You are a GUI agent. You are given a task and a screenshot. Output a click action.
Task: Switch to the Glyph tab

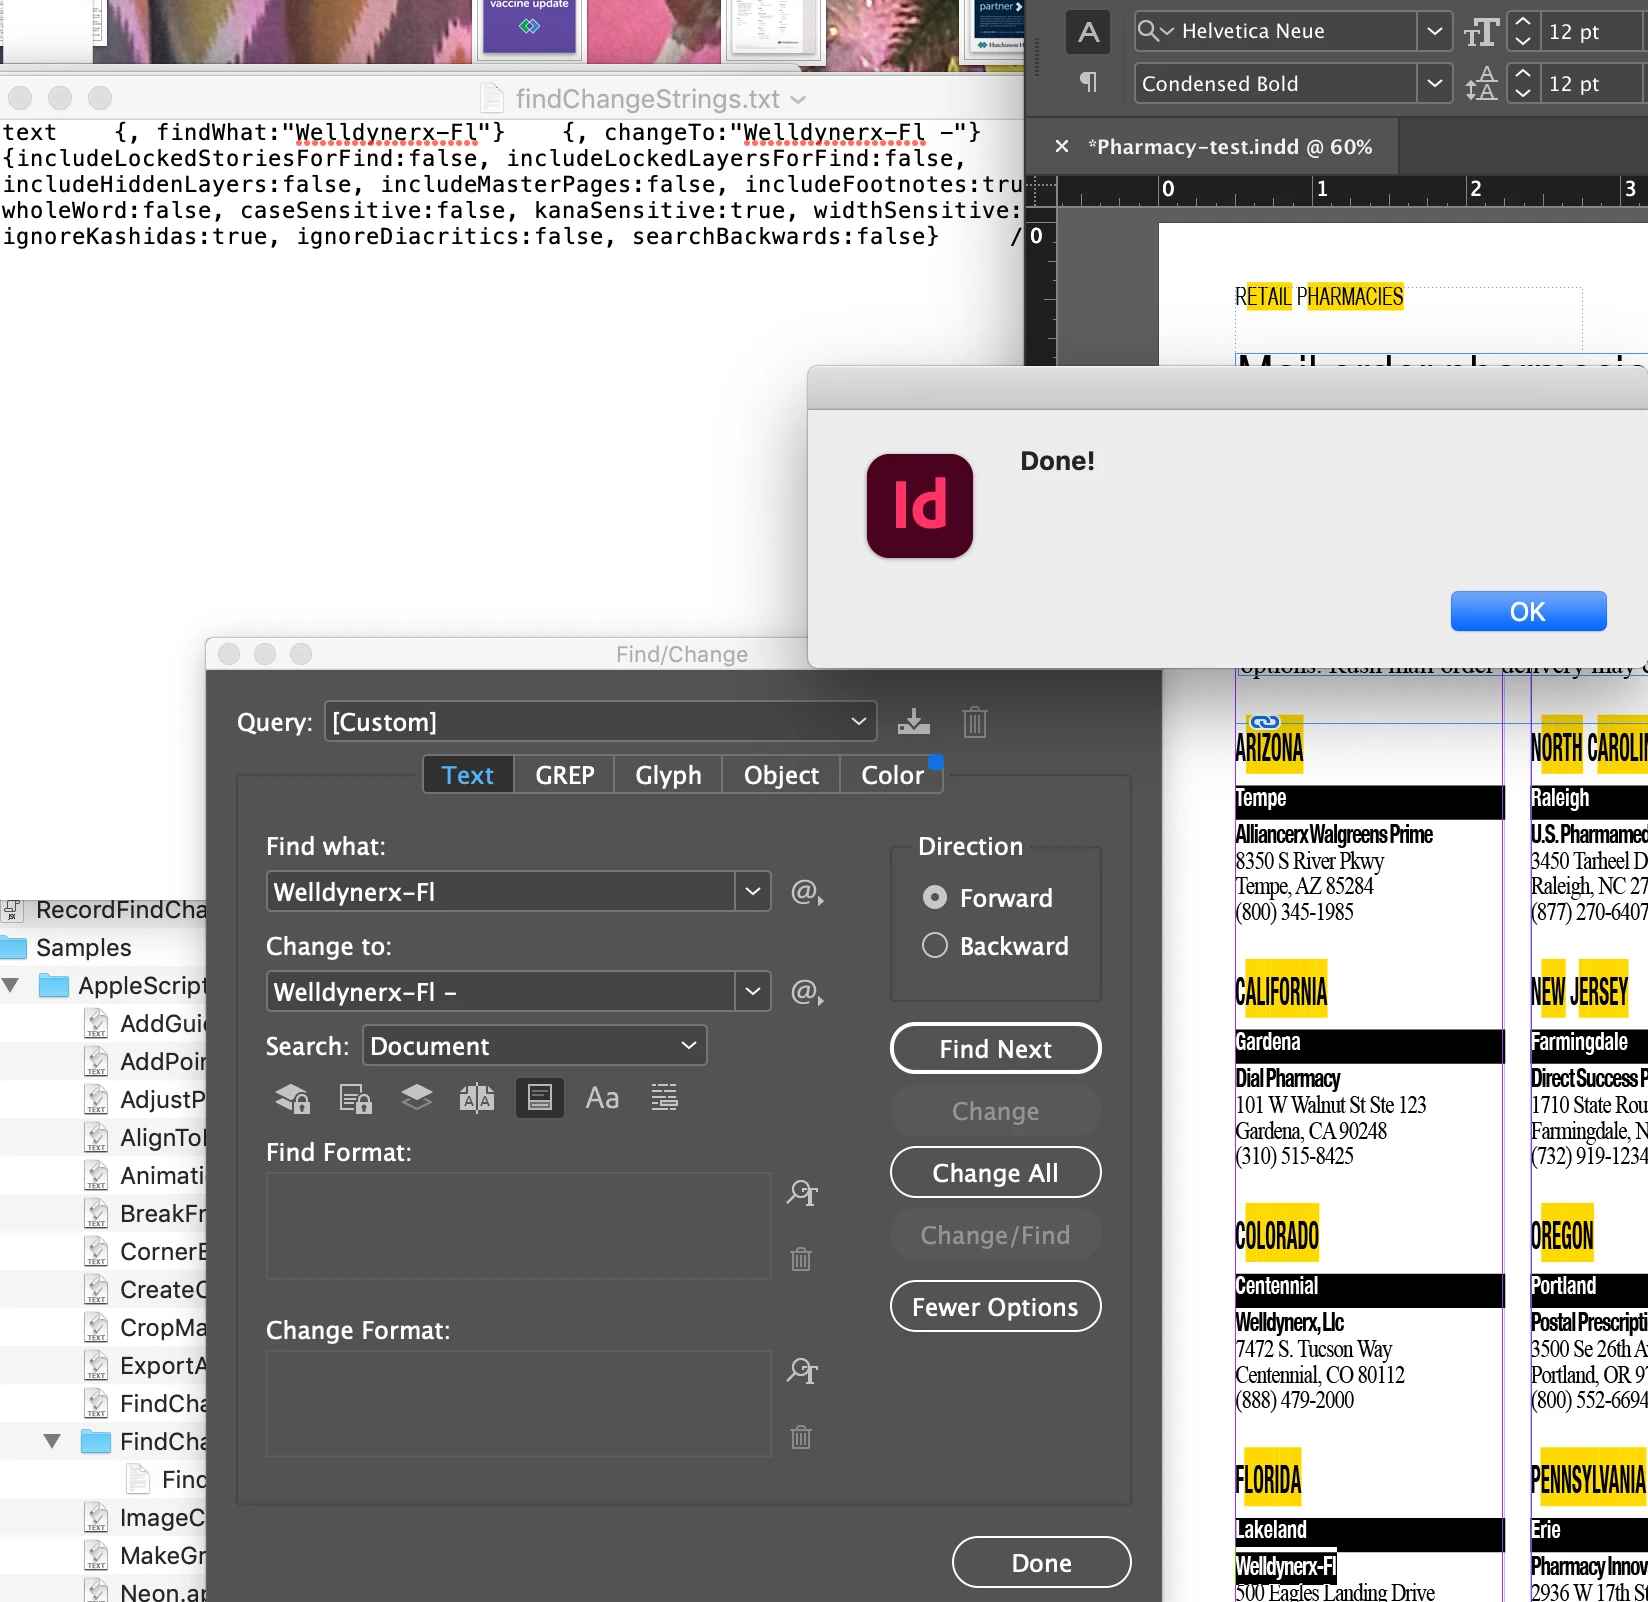point(668,775)
